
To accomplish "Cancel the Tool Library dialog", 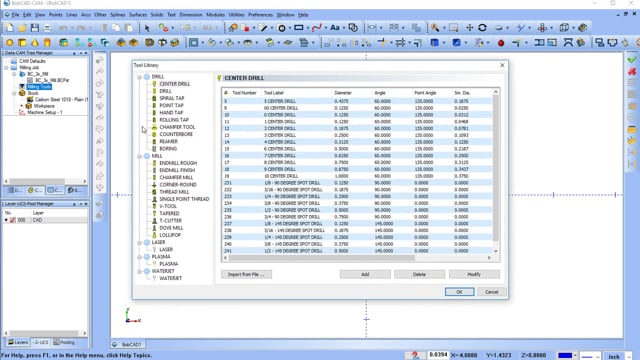I will (x=491, y=292).
